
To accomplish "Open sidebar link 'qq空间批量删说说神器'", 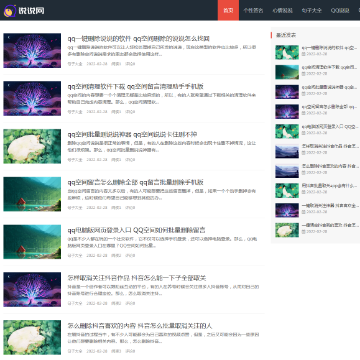I will click(x=330, y=87).
